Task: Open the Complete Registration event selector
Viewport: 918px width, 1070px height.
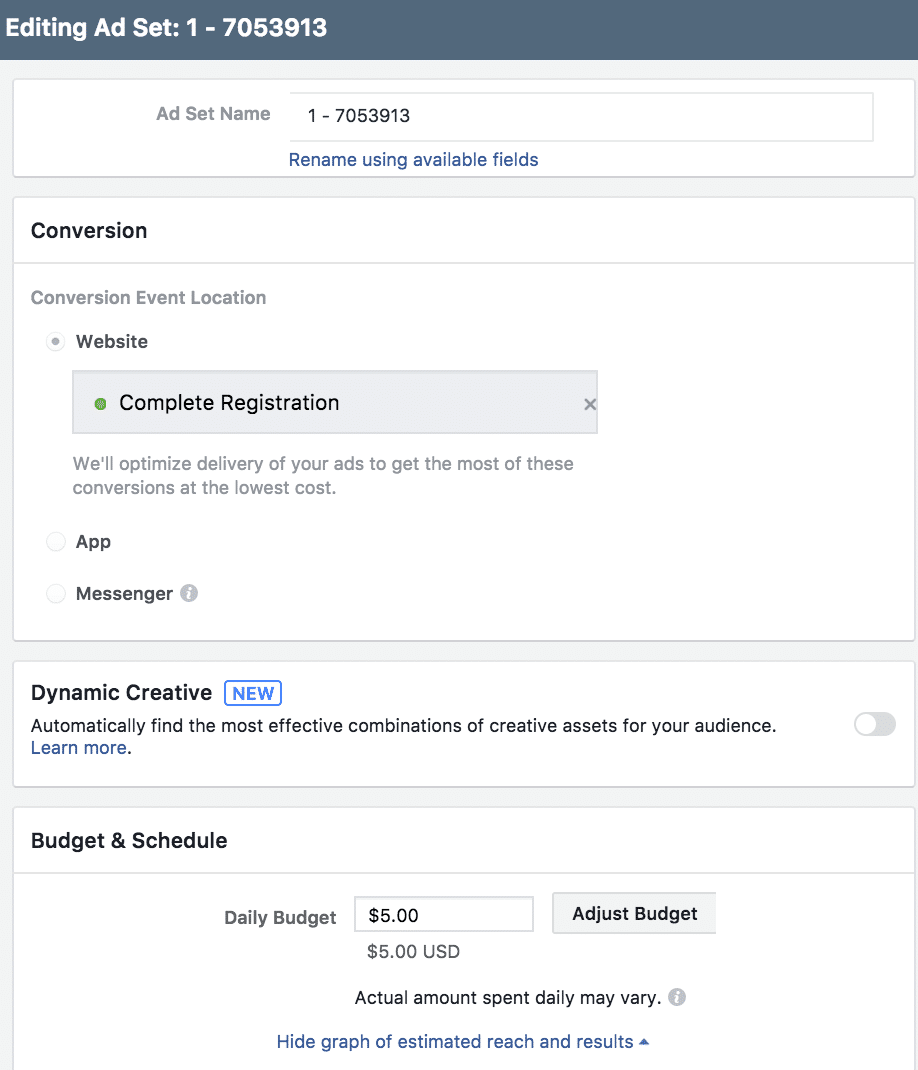Action: tap(334, 403)
